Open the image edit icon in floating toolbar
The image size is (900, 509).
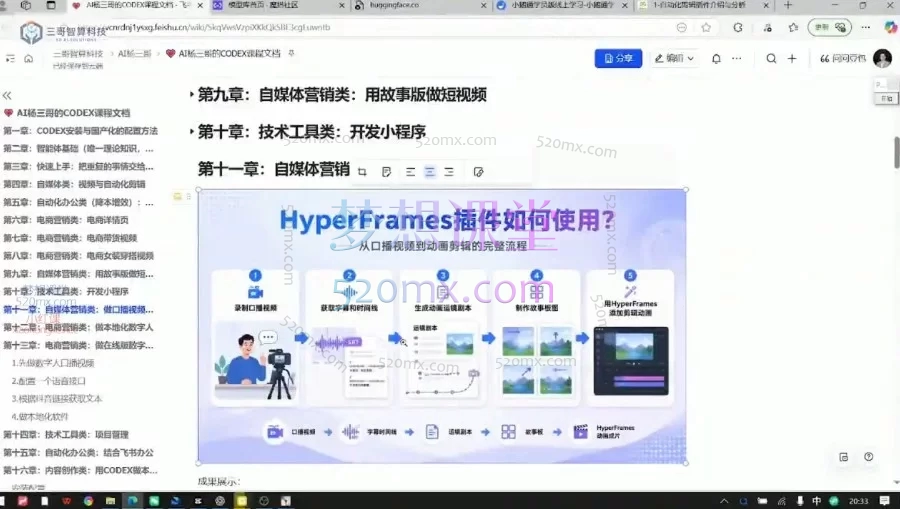(479, 172)
